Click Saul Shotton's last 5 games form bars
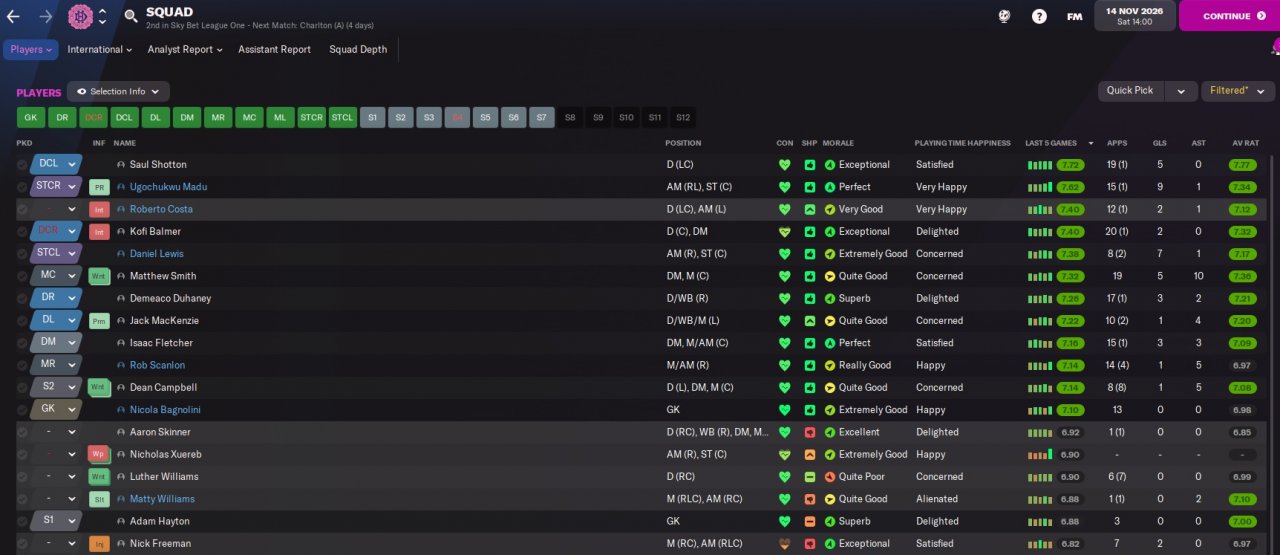 click(x=1039, y=165)
